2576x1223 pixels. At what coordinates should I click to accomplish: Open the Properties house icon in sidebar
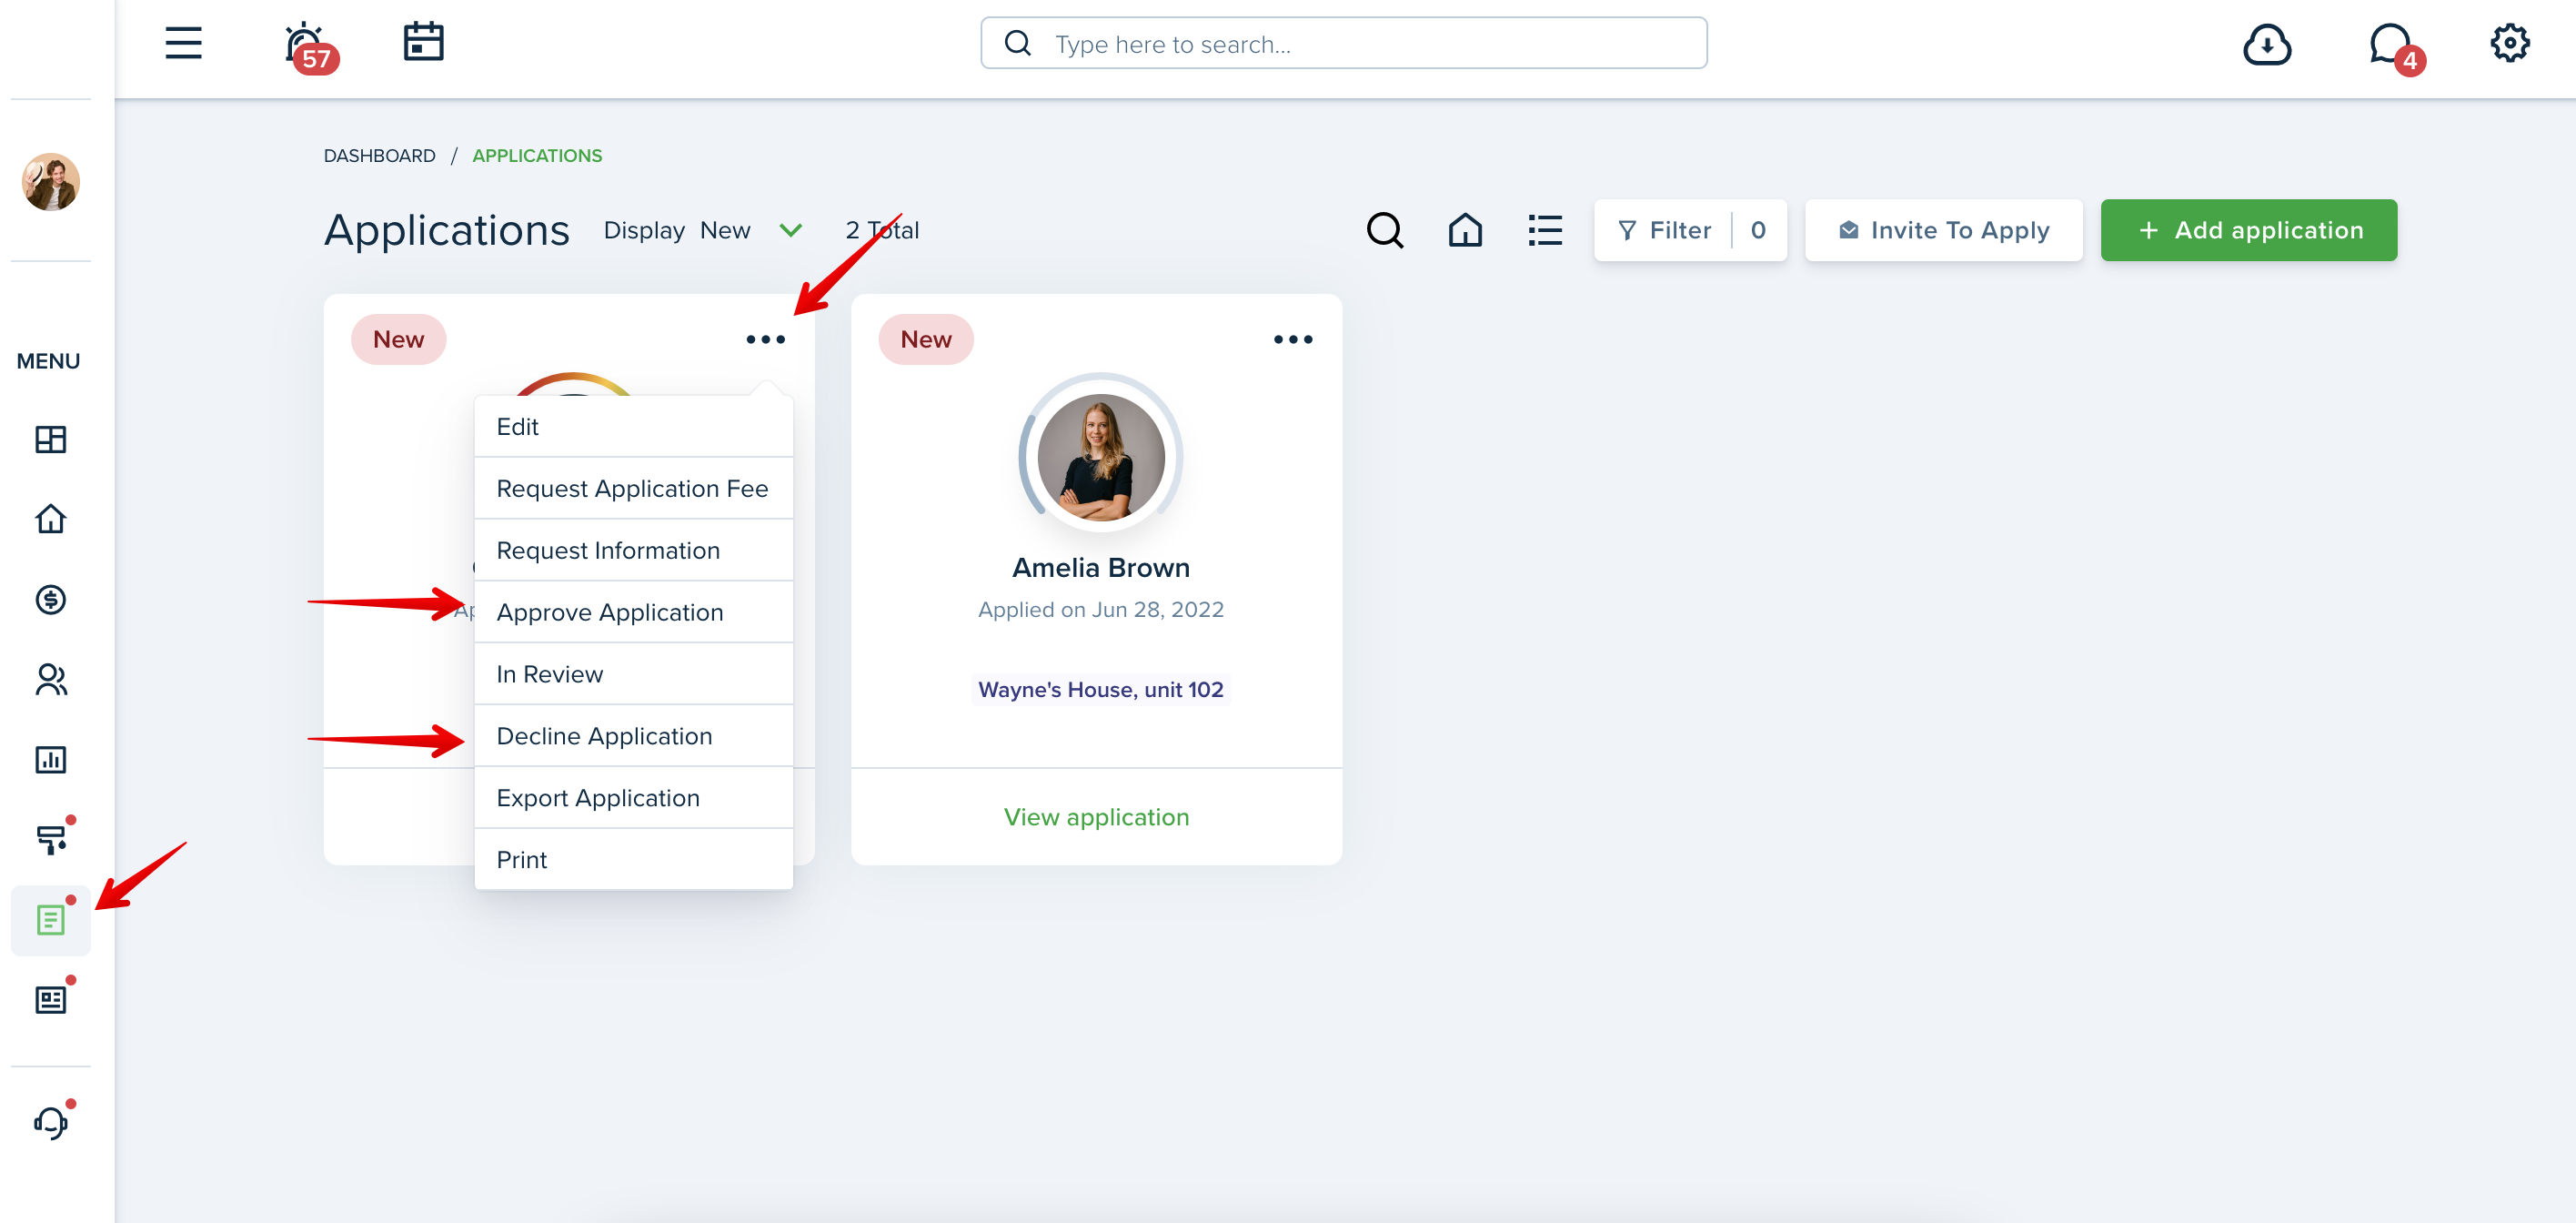pos(50,519)
